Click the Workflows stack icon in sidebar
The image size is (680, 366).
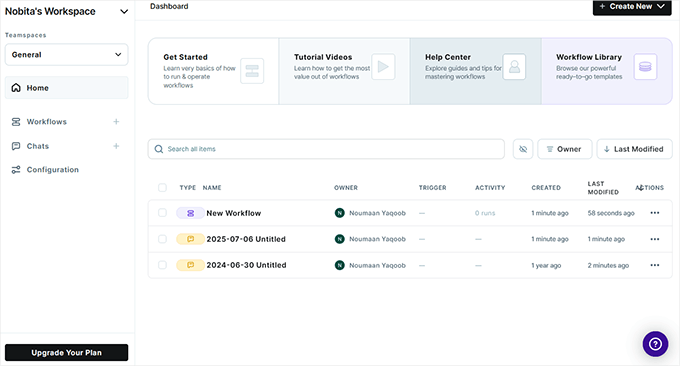pos(16,122)
